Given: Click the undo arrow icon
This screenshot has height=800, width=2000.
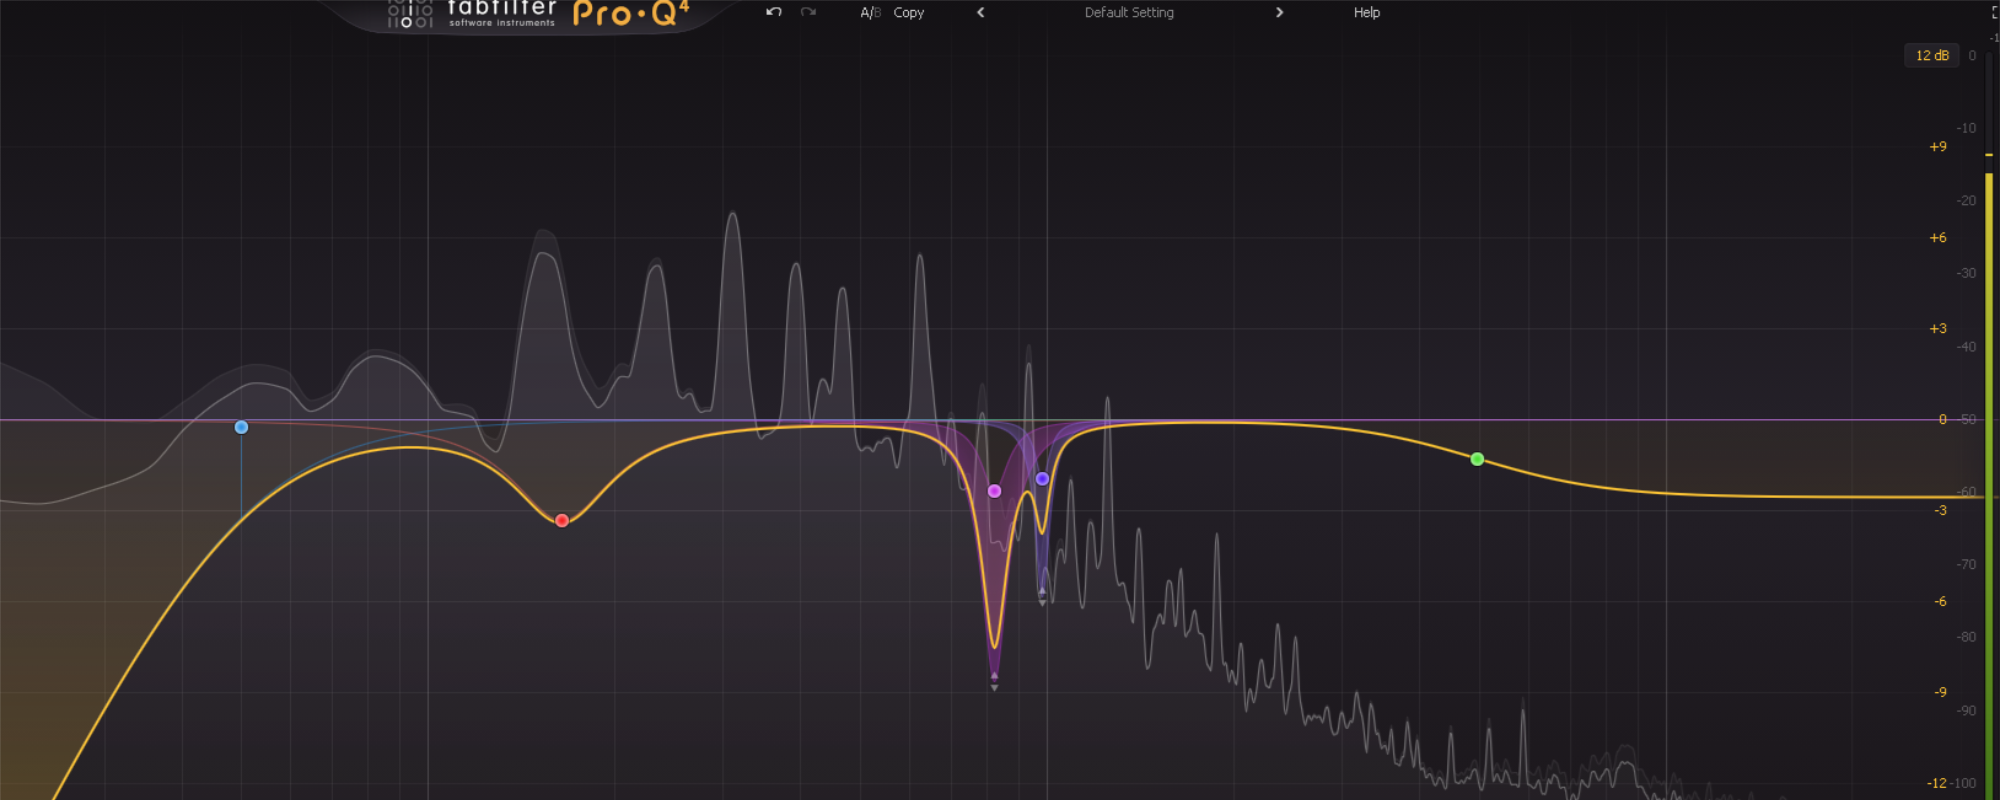Looking at the screenshot, I should 773,12.
